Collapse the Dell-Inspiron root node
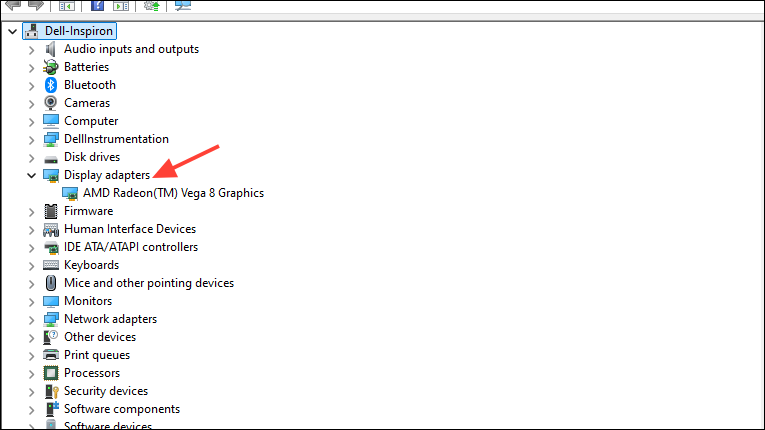The image size is (765, 430). point(13,32)
